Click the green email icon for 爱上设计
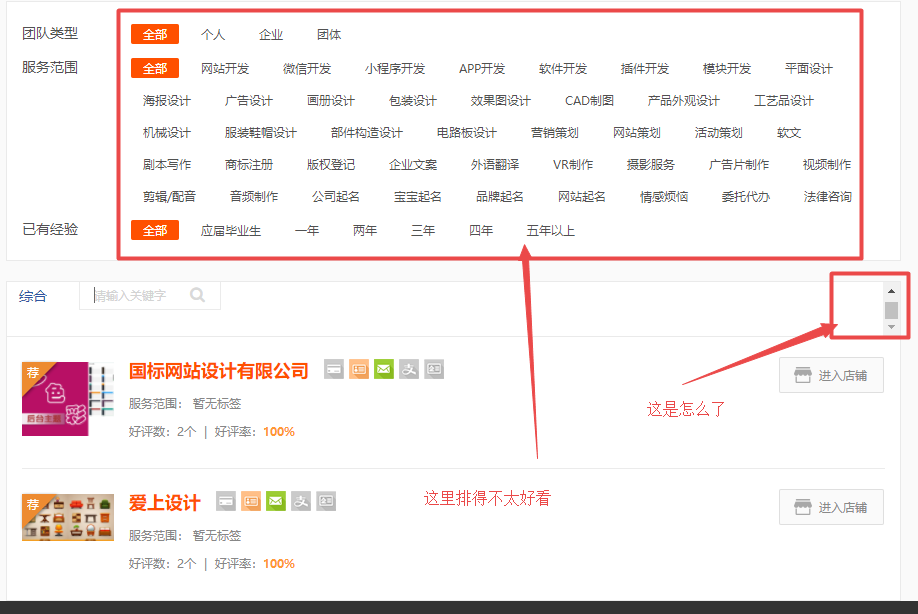This screenshot has height=614, width=918. point(276,501)
